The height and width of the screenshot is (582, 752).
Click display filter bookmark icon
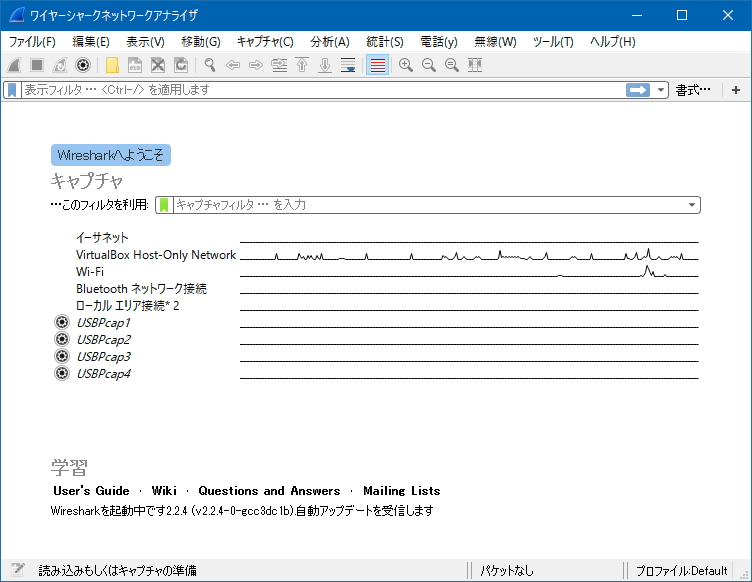pyautogui.click(x=12, y=90)
